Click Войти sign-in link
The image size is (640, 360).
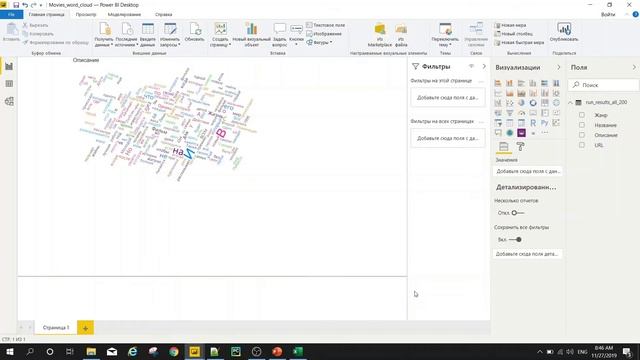point(608,14)
